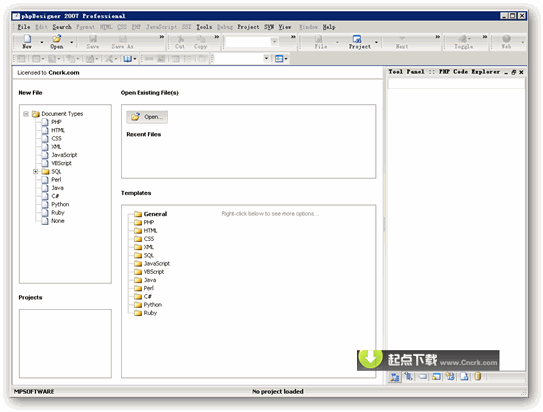Click the Copy toolbar icon
The image size is (543, 412).
201,38
